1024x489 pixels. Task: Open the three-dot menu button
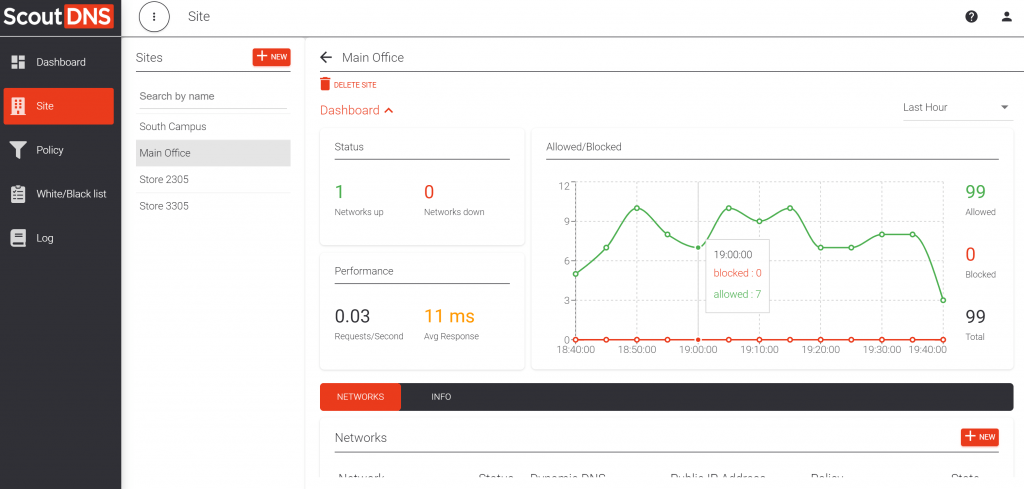click(x=154, y=17)
